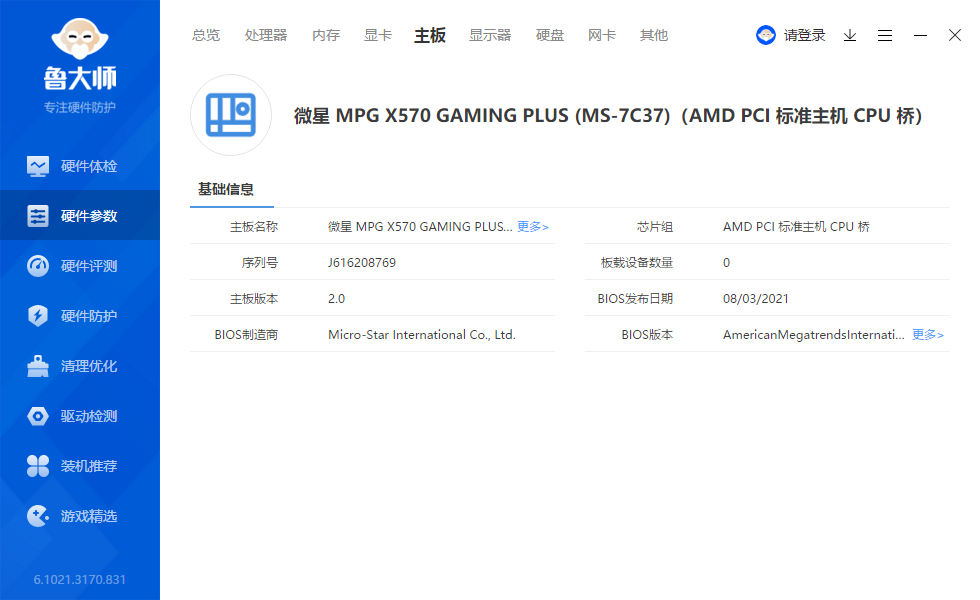980x600 pixels.
Task: Click the 序列号 field label
Action: [260, 262]
